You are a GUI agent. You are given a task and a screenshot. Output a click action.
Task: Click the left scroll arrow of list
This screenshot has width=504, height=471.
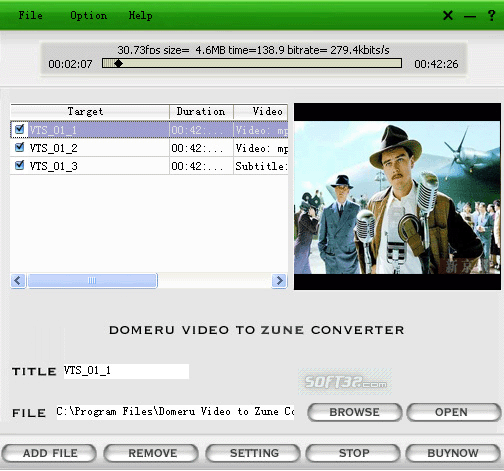18,281
